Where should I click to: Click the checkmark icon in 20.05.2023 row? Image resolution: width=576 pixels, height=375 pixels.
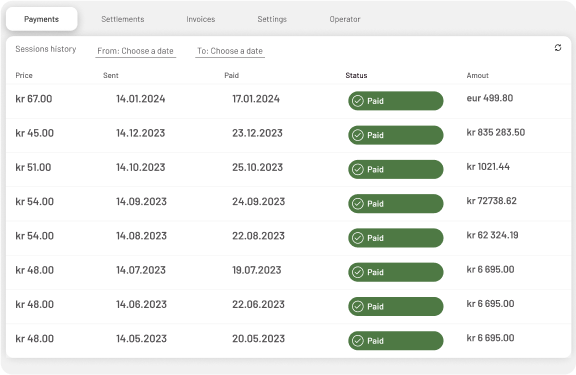pos(357,341)
